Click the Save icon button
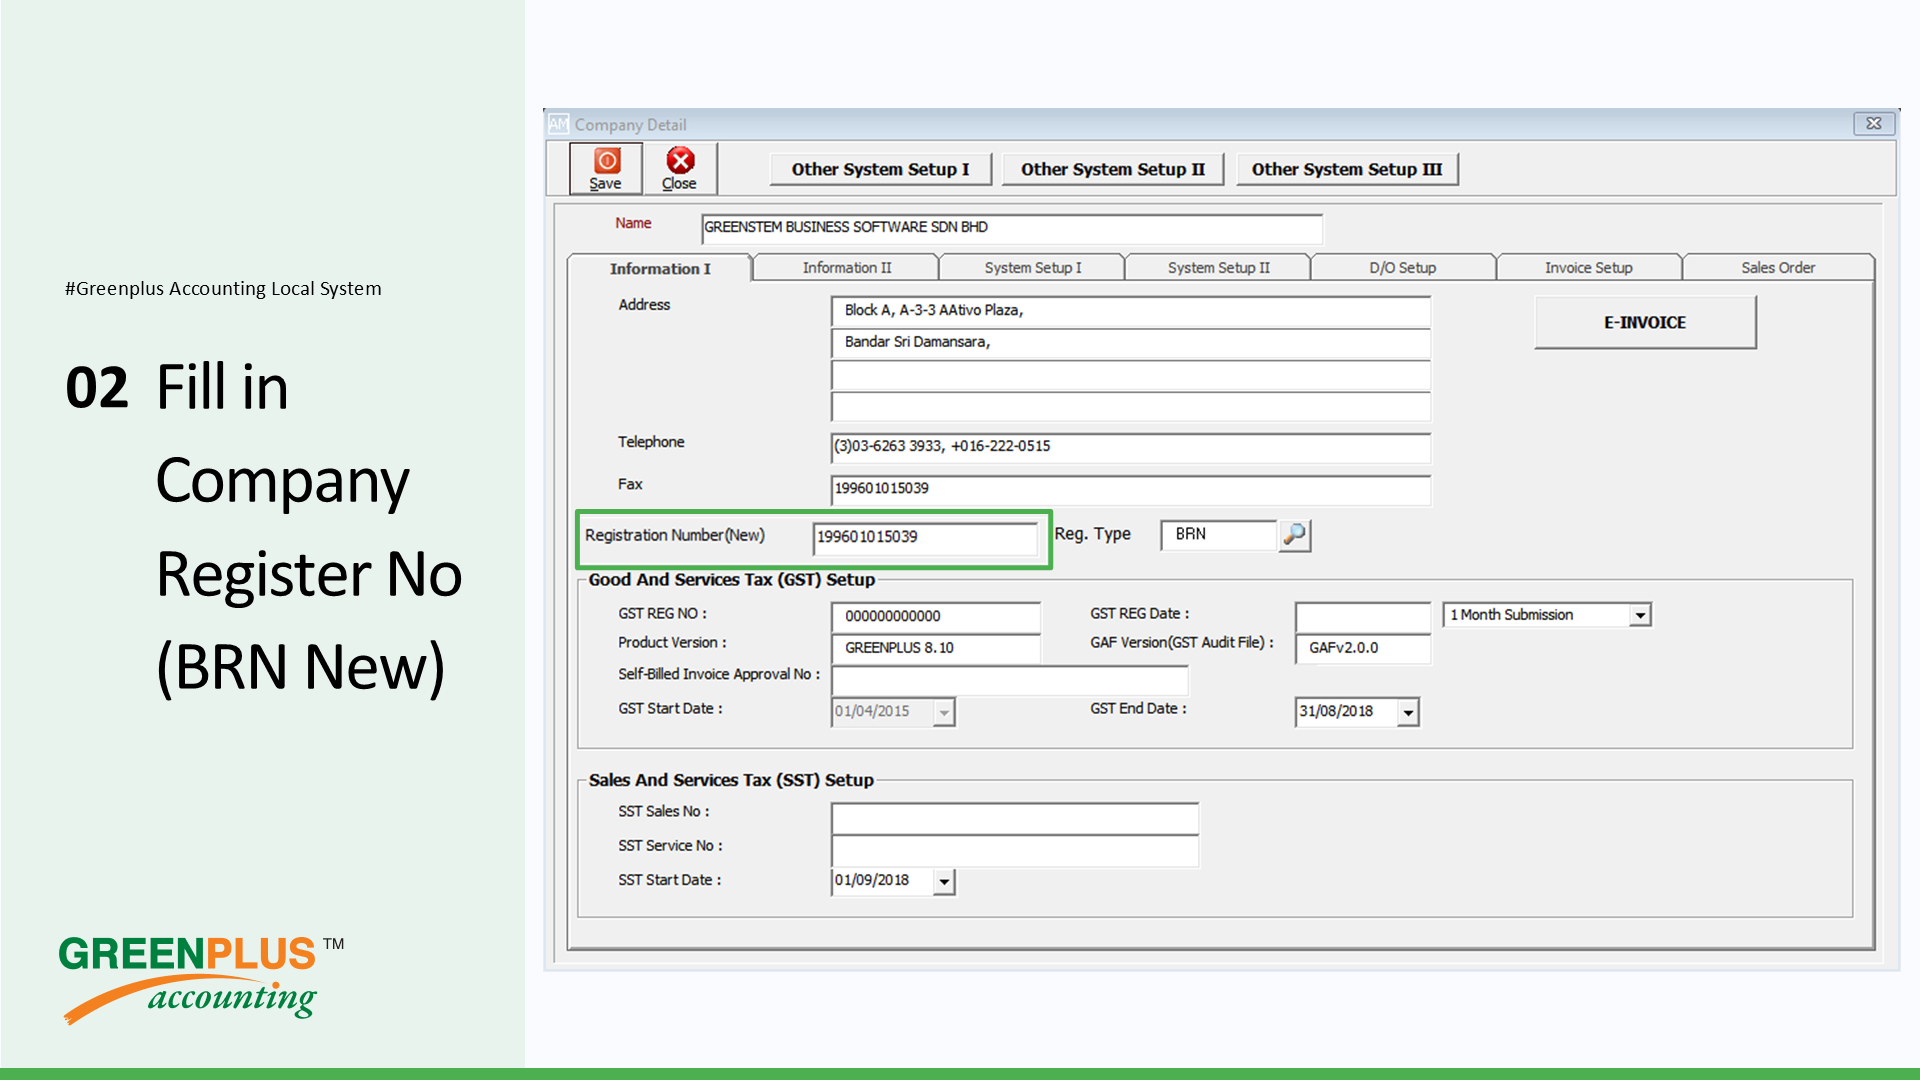1920x1080 pixels. click(x=606, y=168)
